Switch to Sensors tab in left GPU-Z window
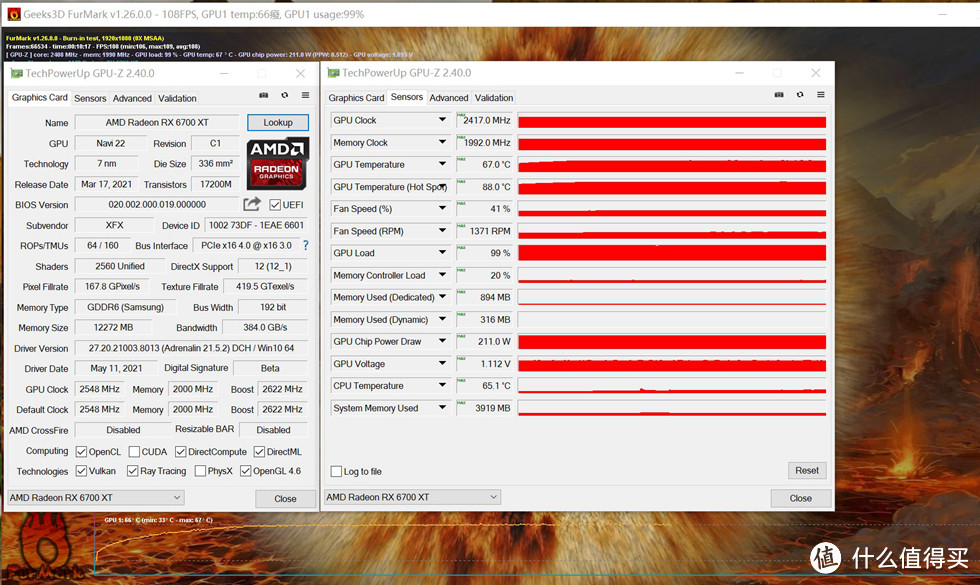 [x=90, y=98]
